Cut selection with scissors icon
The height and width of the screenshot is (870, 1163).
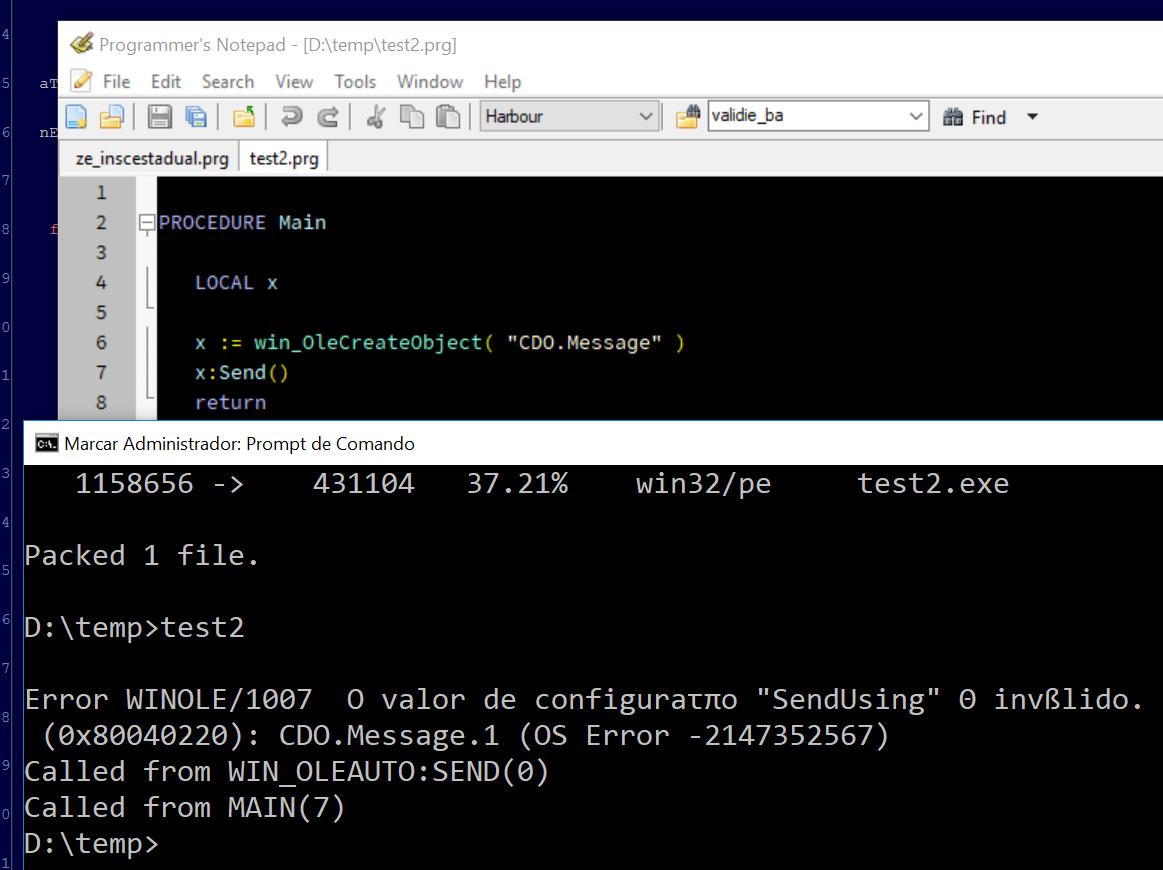(376, 116)
